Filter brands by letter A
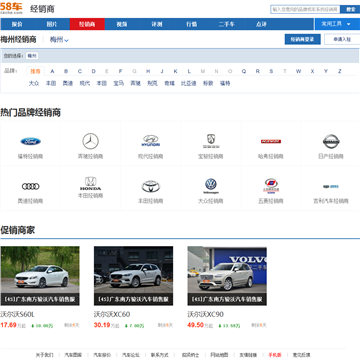 52,71
